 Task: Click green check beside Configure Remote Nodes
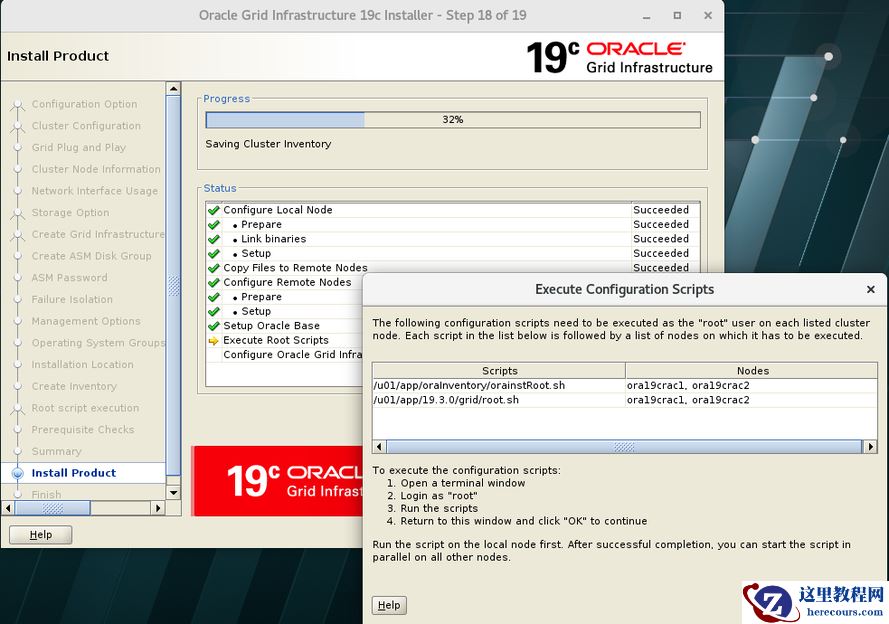tap(214, 282)
